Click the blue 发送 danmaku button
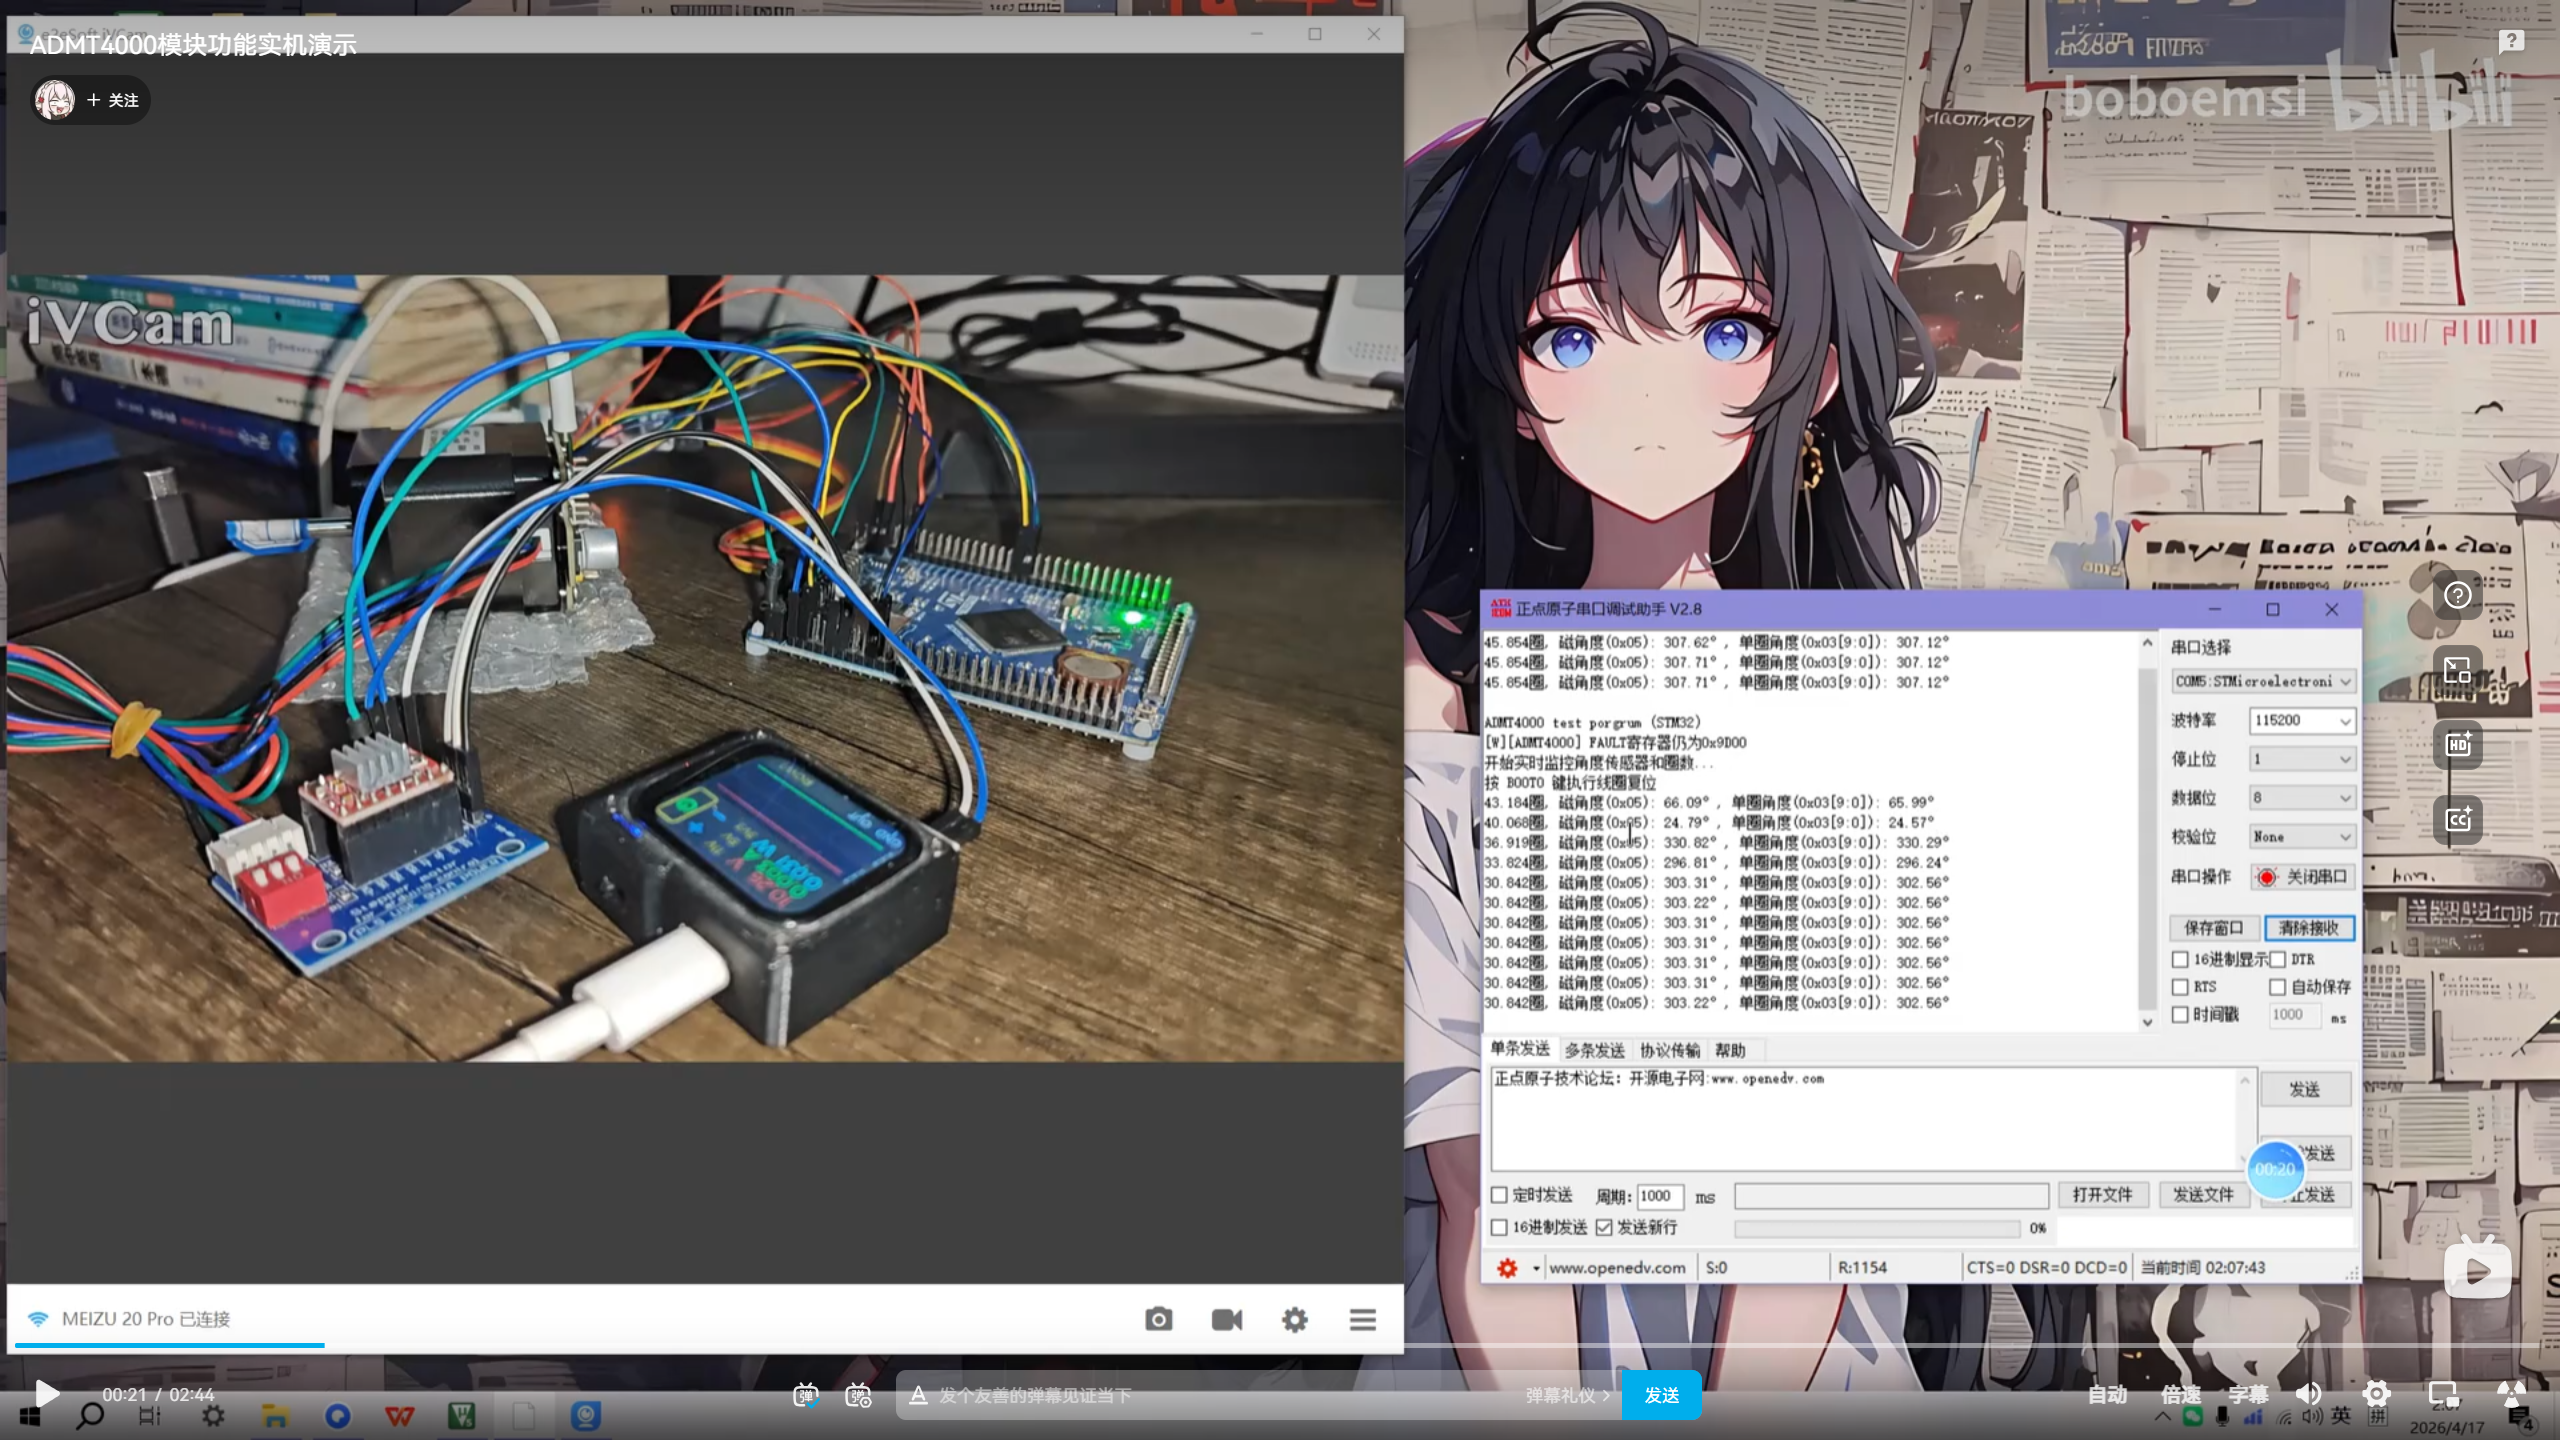The width and height of the screenshot is (2560, 1440). coord(1661,1395)
